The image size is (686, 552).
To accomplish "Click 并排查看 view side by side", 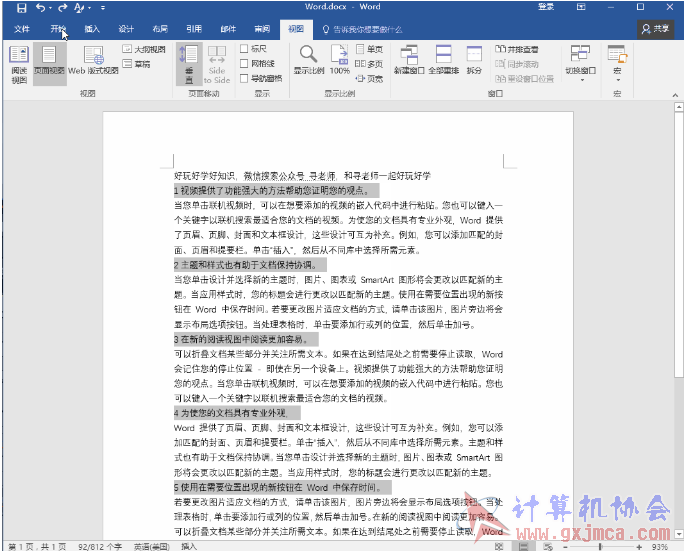I will coord(517,49).
